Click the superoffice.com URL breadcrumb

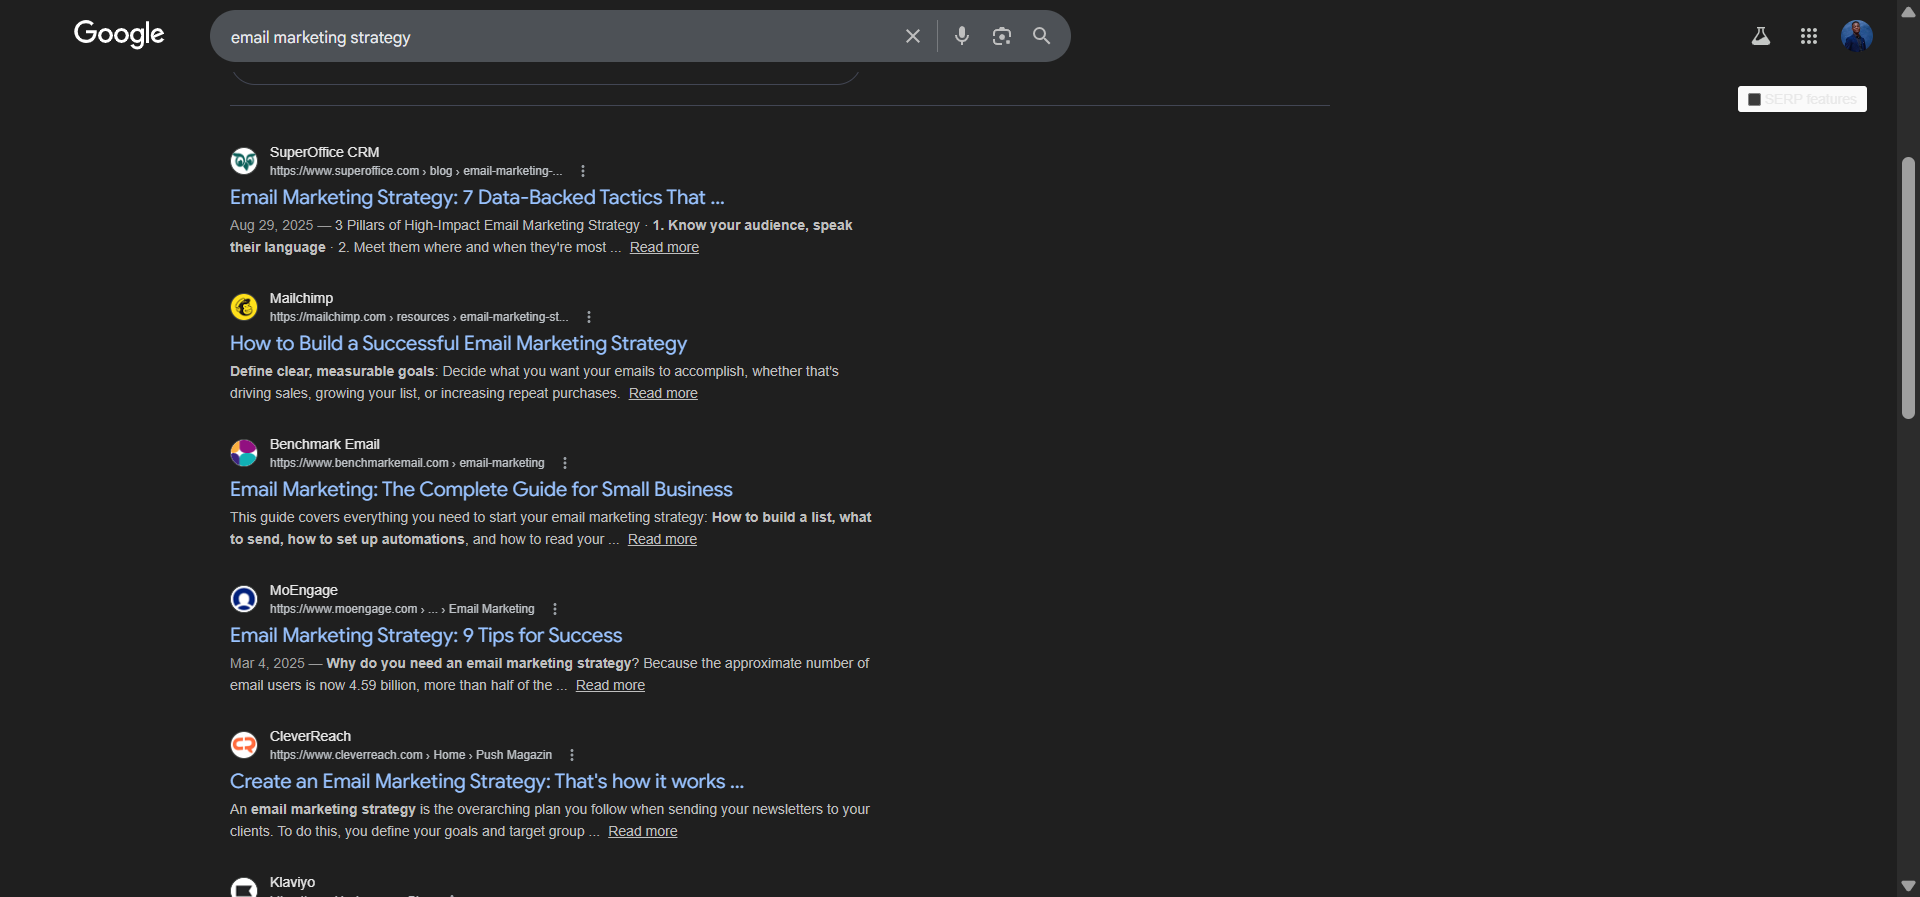tap(416, 171)
